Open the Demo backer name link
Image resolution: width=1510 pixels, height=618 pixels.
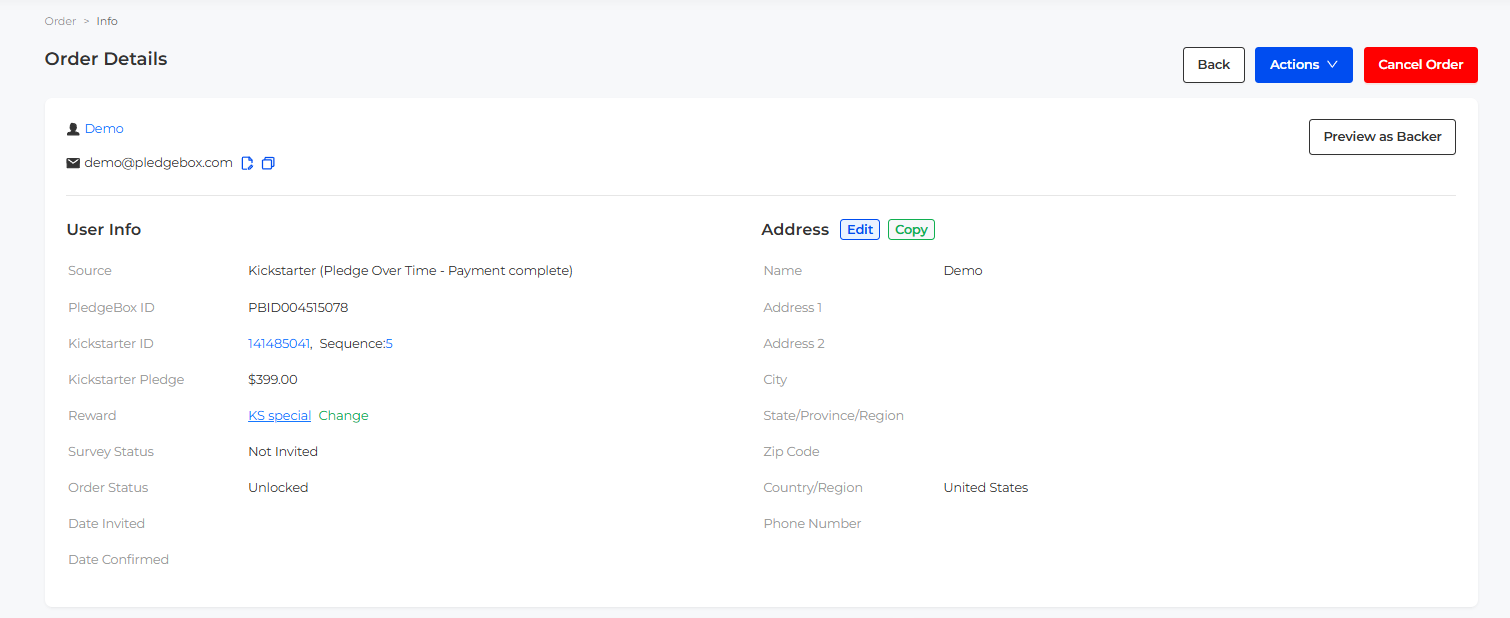tap(104, 129)
